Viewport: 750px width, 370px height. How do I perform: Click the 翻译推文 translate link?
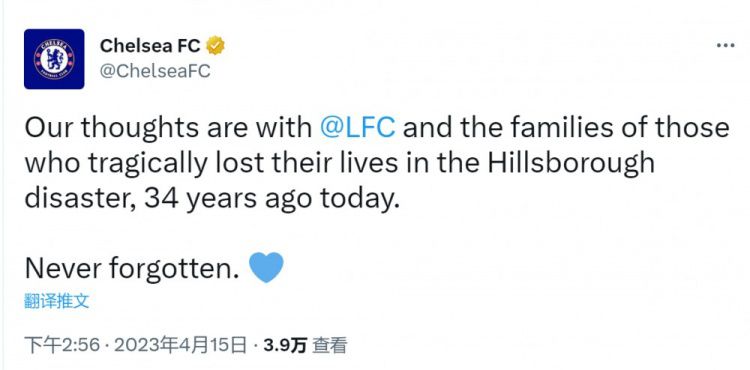[57, 301]
